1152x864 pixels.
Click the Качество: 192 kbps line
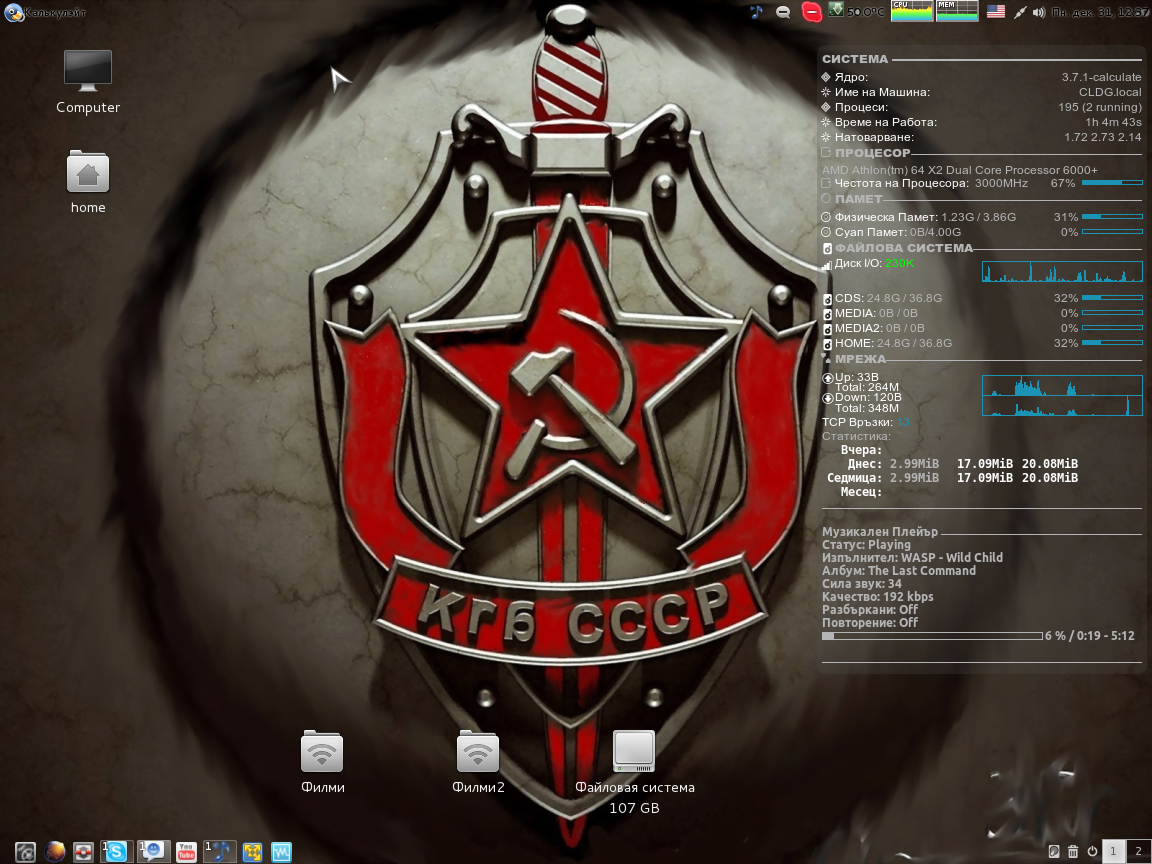(877, 597)
